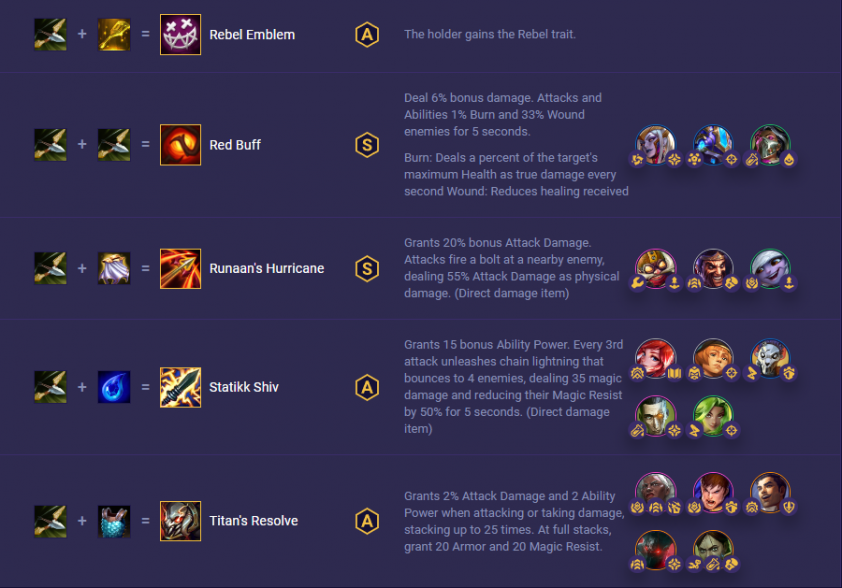Click the S tier badge for Runaan's Hurricane
842x588 pixels.
pos(367,268)
